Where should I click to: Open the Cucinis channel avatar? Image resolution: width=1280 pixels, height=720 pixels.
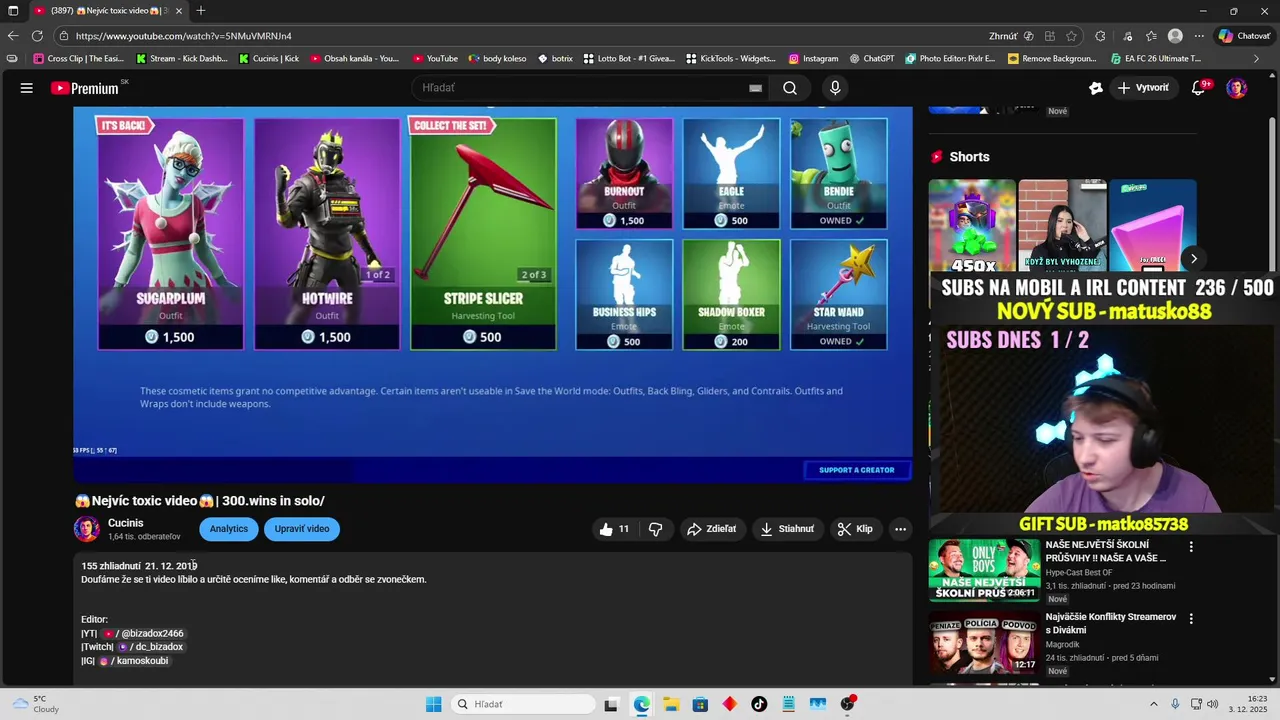pos(87,529)
